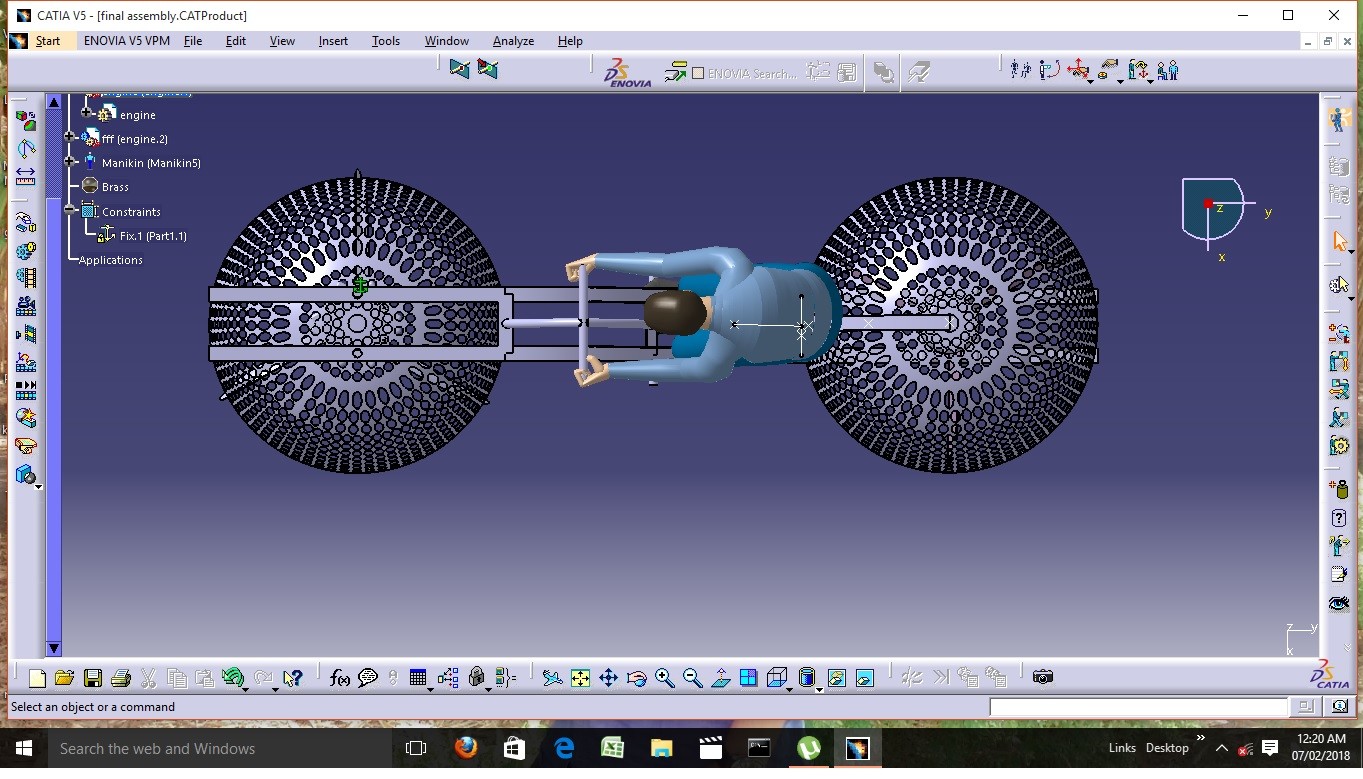The height and width of the screenshot is (779, 1363).
Task: Expand the Manikin (Manikin5) node
Action: [x=69, y=161]
